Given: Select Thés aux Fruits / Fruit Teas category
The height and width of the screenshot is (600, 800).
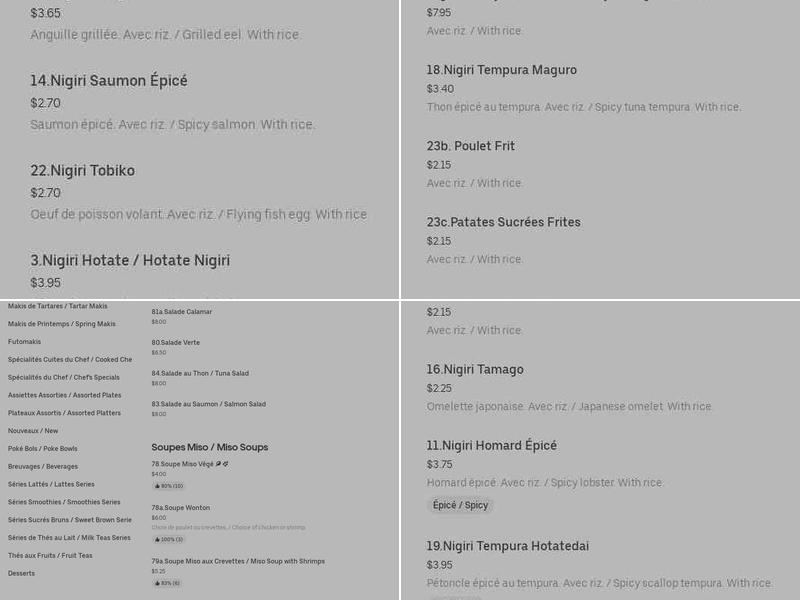Looking at the screenshot, I should 50,556.
